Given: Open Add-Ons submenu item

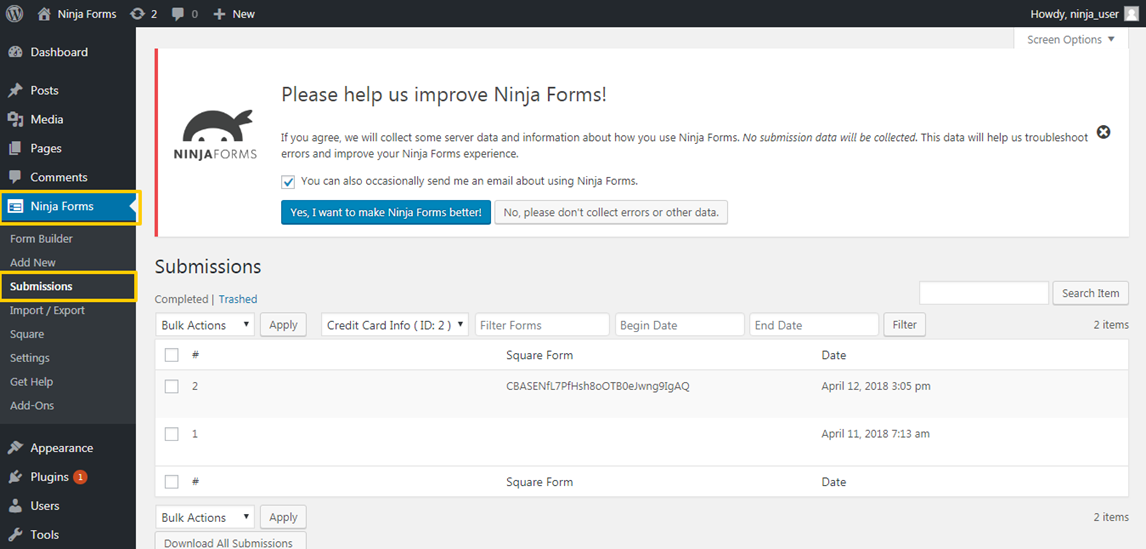Looking at the screenshot, I should click(32, 406).
